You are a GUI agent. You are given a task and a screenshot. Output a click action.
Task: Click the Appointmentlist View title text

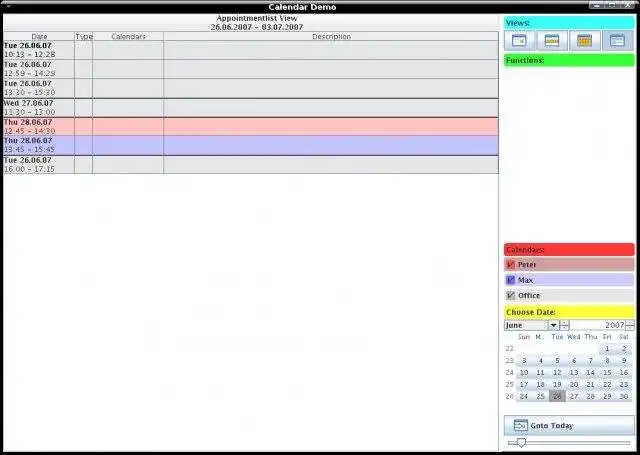pos(257,18)
